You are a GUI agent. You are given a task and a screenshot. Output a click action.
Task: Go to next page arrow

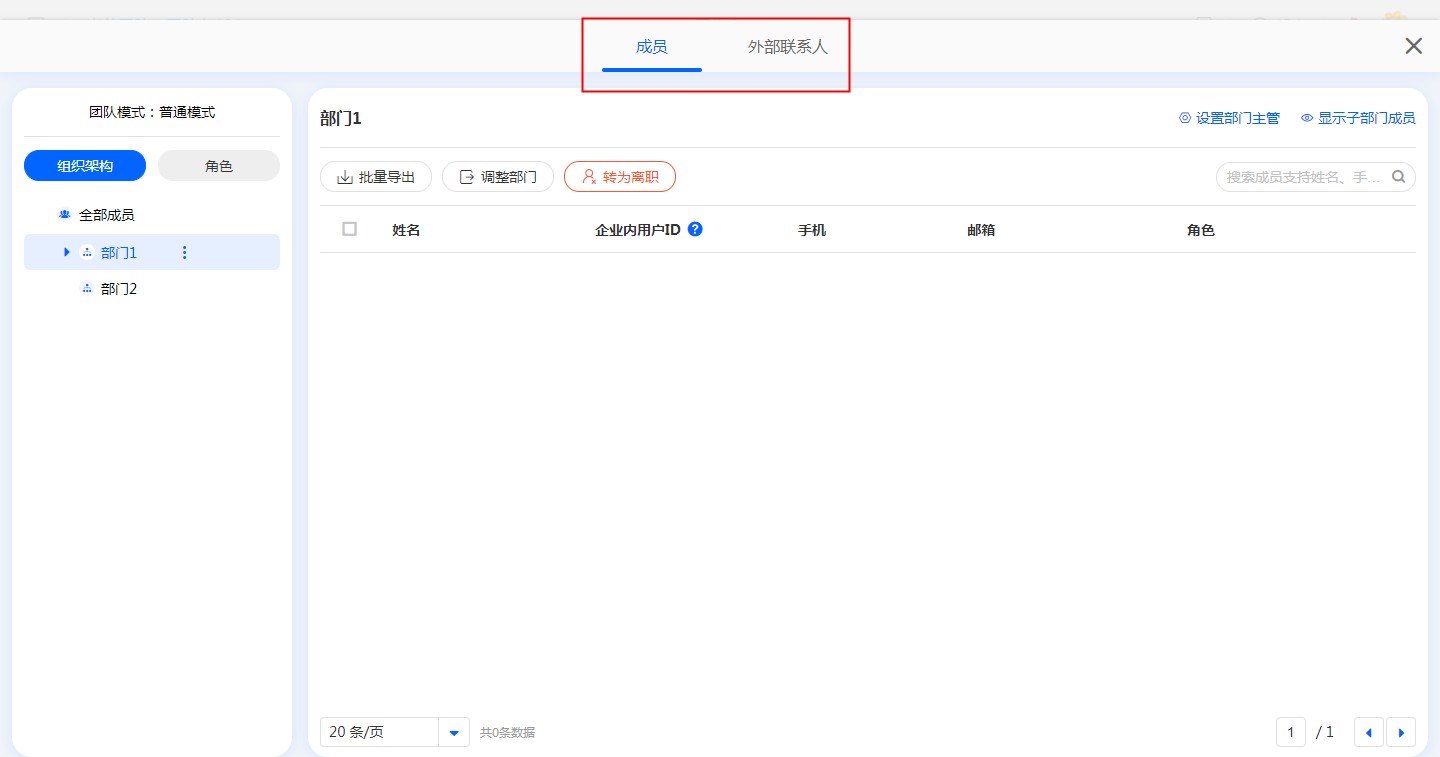tap(1400, 732)
